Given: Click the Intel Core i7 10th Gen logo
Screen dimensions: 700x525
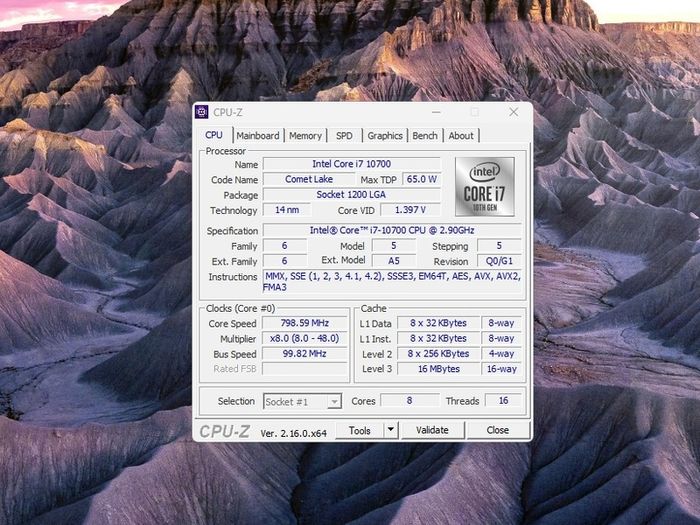Looking at the screenshot, I should click(x=484, y=187).
